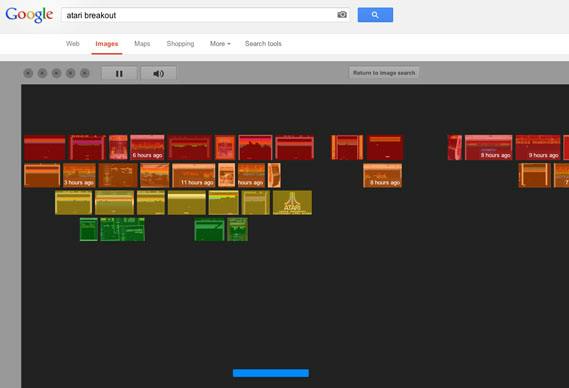The width and height of the screenshot is (569, 388).
Task: Click the red brick labeled 6 hours ago
Action: 147,147
